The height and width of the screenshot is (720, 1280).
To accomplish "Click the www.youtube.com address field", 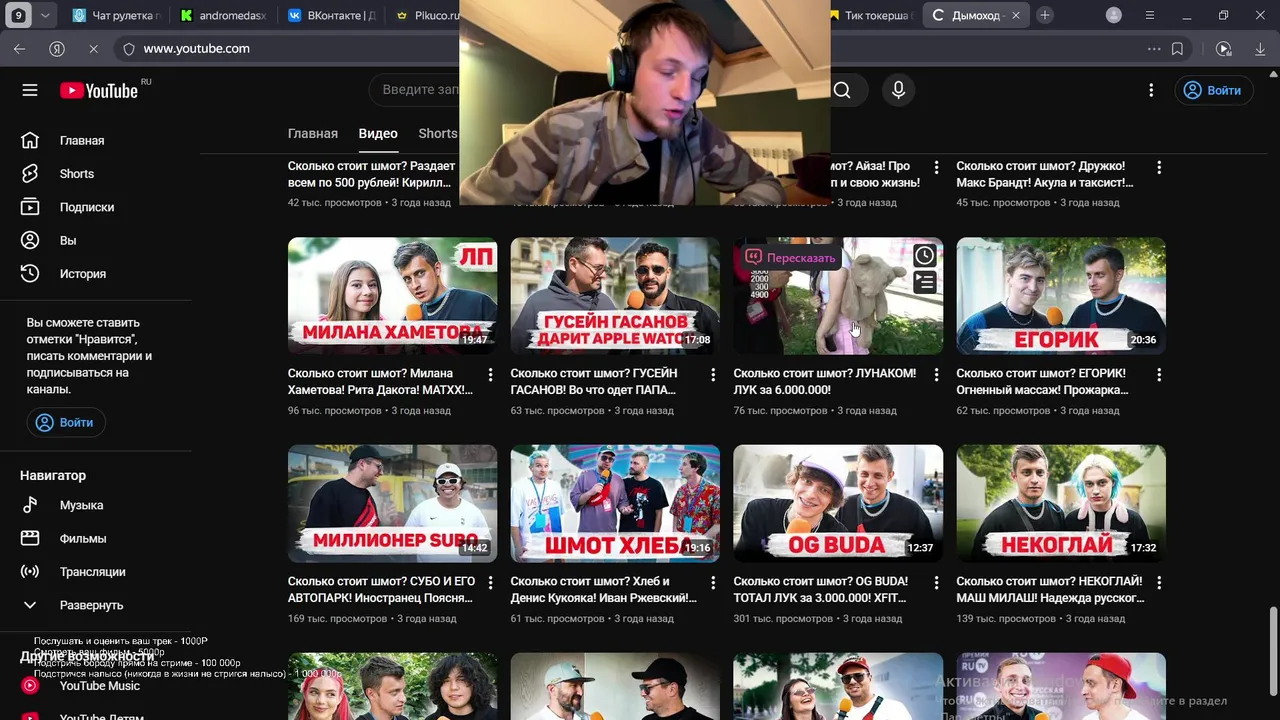I will point(196,48).
